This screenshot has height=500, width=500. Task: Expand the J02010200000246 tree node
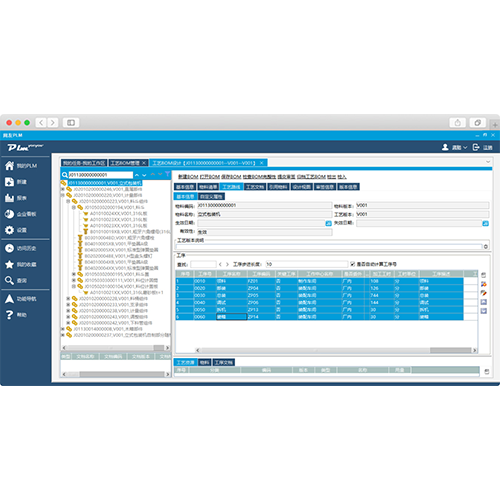[x=62, y=189]
